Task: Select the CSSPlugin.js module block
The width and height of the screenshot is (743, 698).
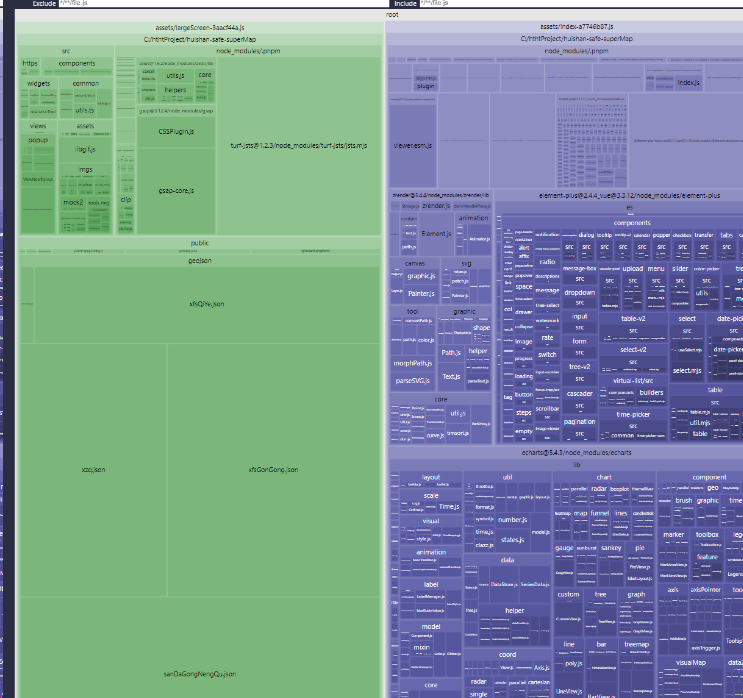Action: pyautogui.click(x=176, y=132)
